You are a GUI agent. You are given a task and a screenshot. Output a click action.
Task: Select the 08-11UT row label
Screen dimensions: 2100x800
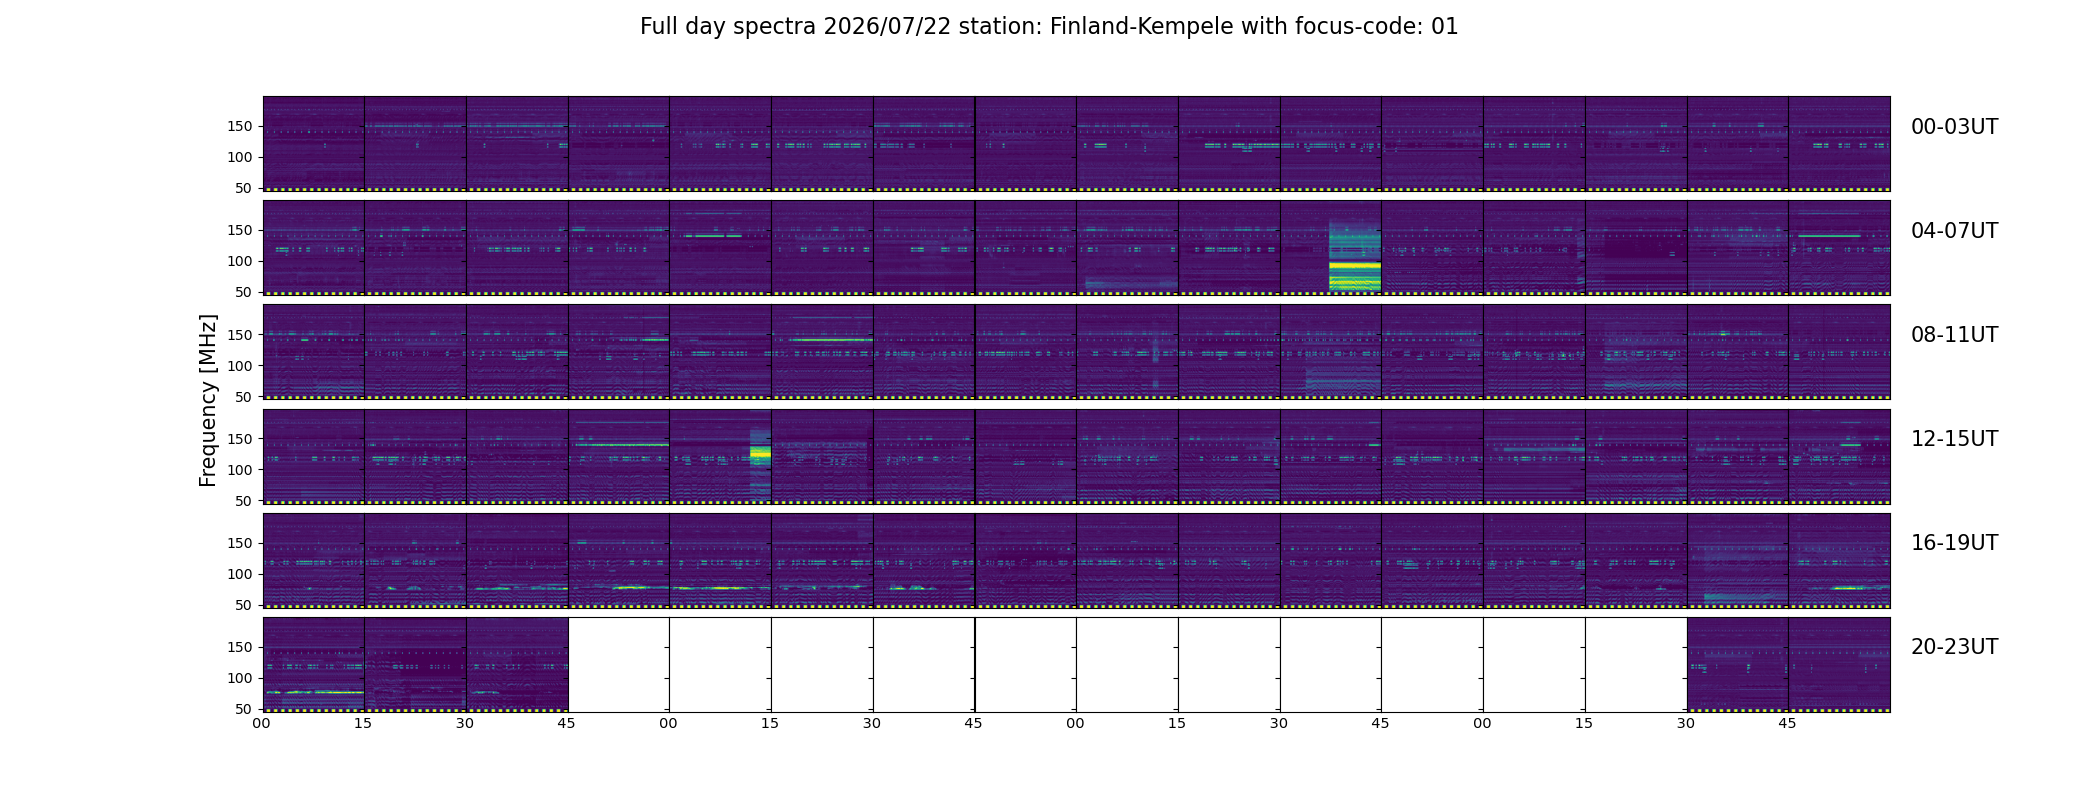(1954, 335)
